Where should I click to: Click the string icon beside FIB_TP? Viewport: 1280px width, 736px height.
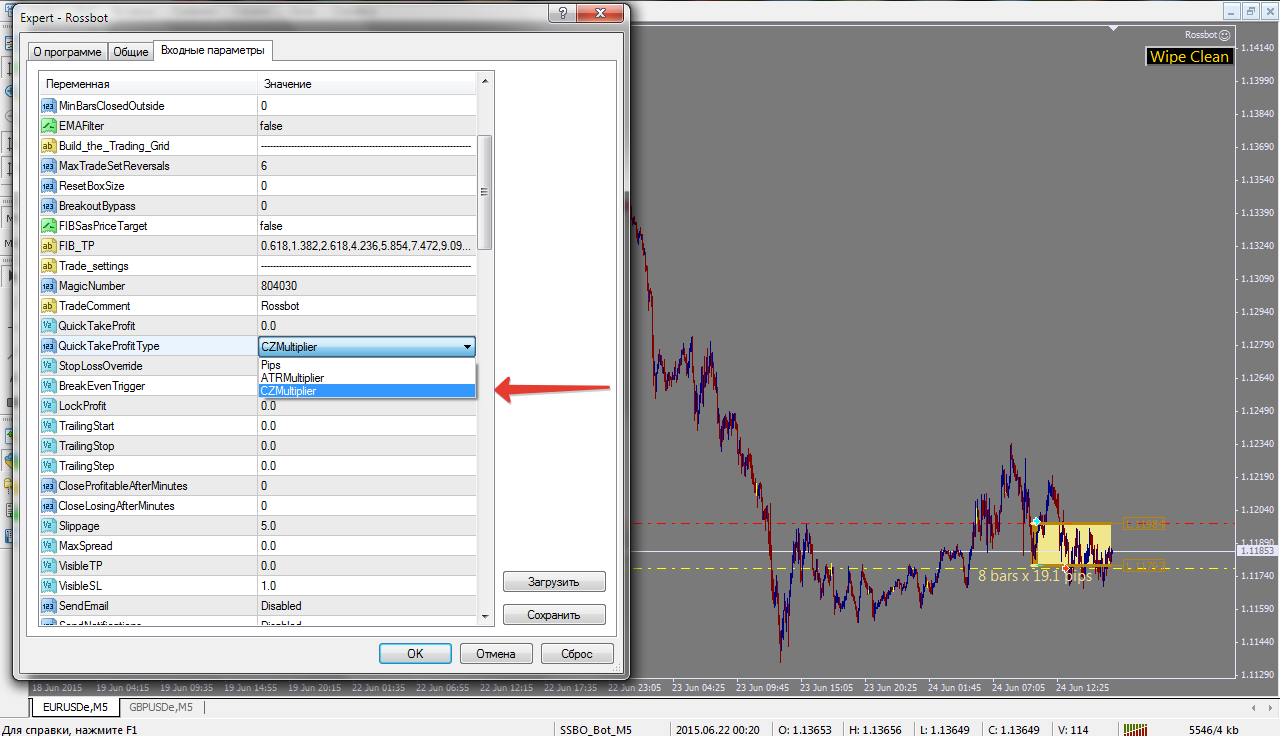pos(48,246)
